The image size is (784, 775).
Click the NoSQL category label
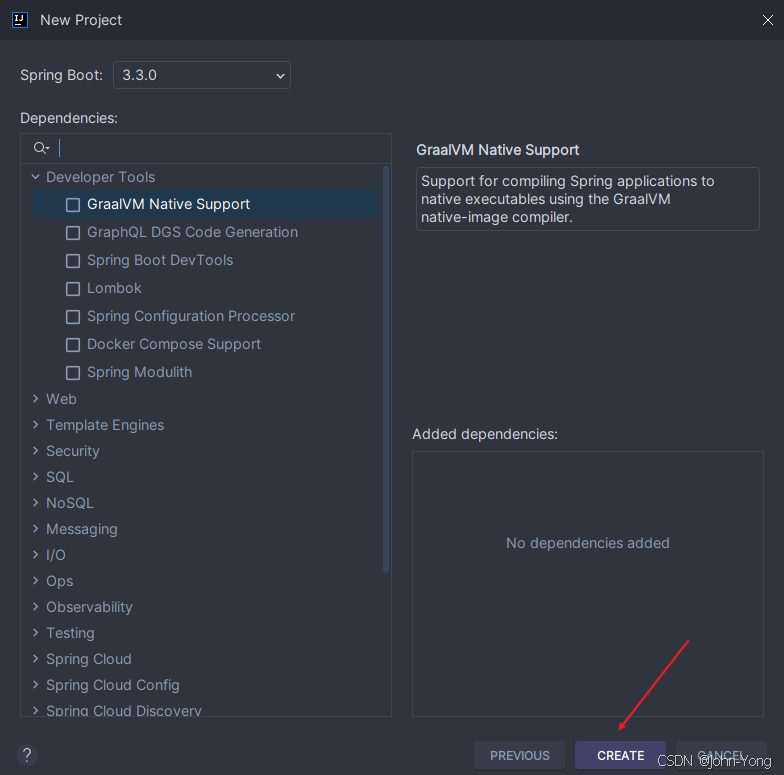tap(70, 503)
